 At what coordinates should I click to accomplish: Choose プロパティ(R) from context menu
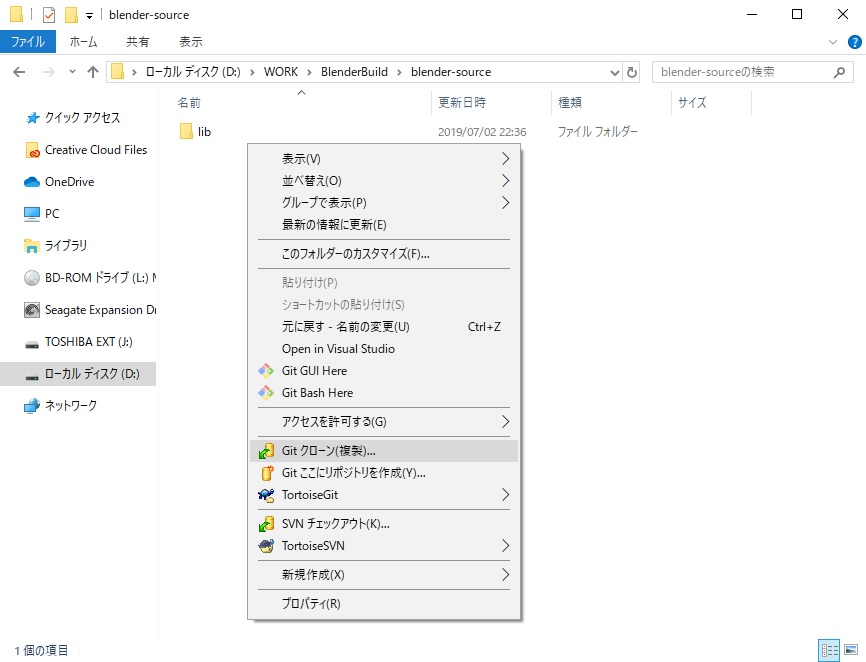tap(384, 603)
